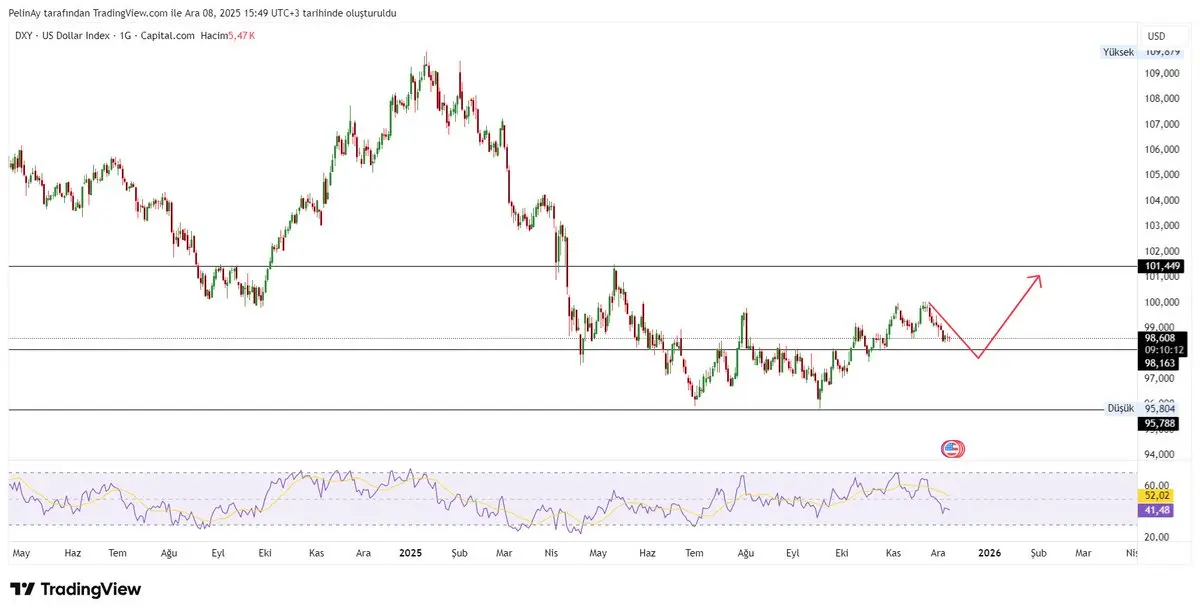1200x614 pixels.
Task: Select the 101,449 horizontal line price tag
Action: [1163, 266]
